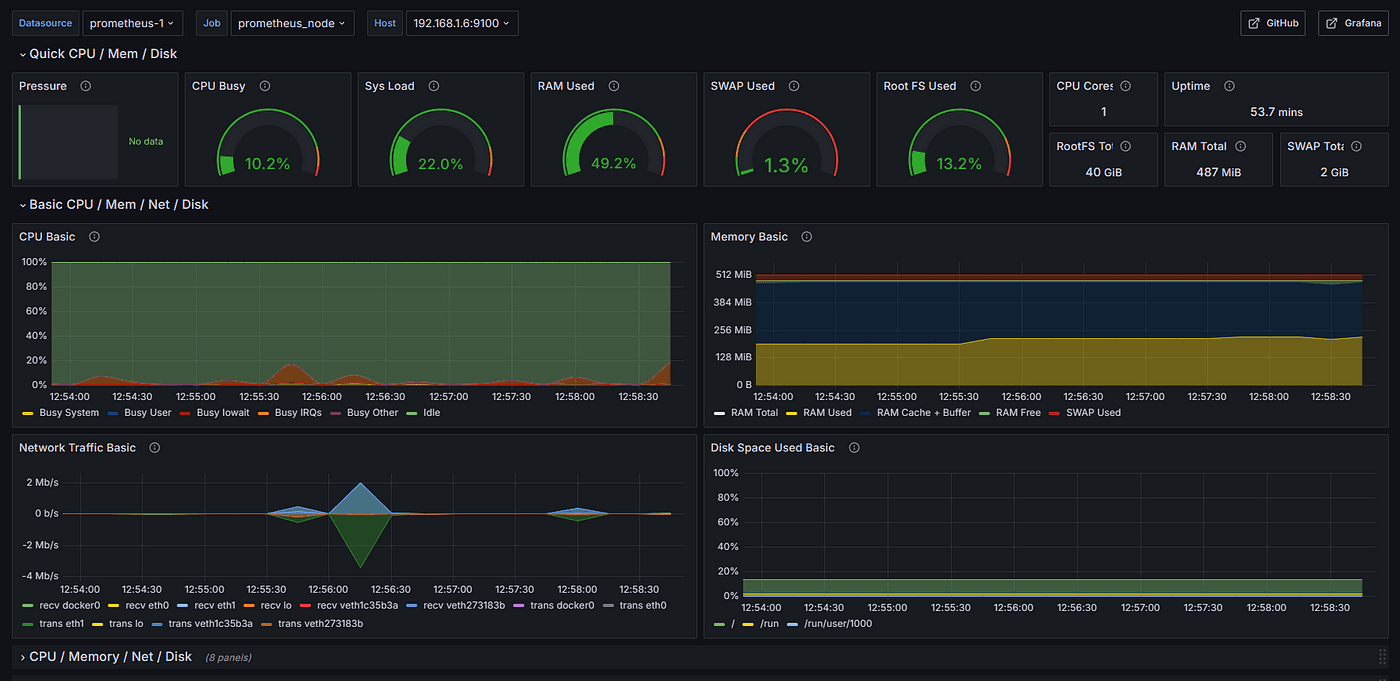Click the SWAP Used legend color swatch
This screenshot has width=1400, height=681.
(x=1053, y=413)
